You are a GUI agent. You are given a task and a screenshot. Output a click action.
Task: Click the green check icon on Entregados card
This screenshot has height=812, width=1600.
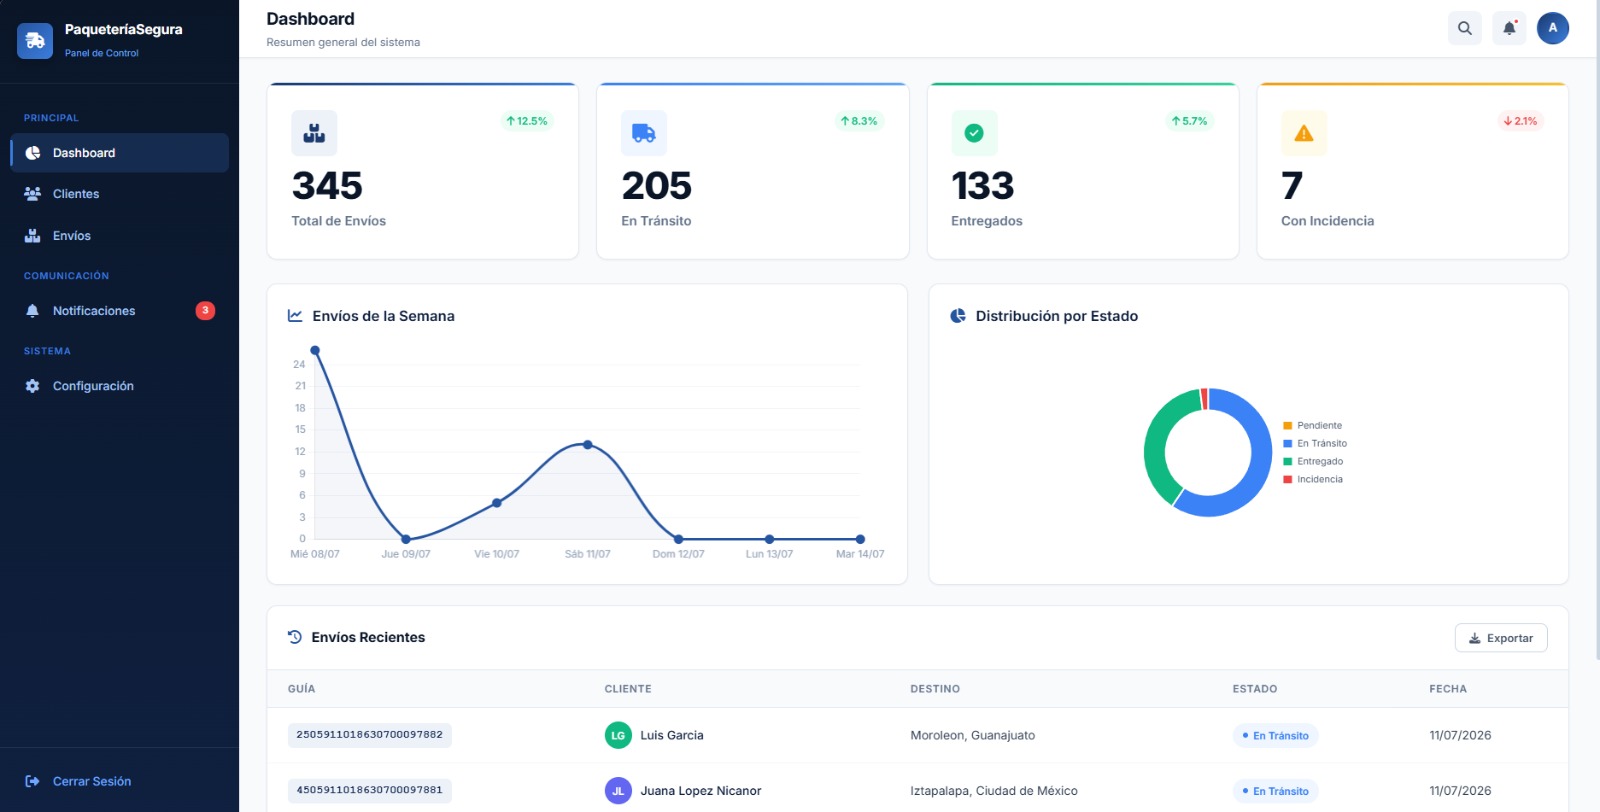click(x=974, y=133)
